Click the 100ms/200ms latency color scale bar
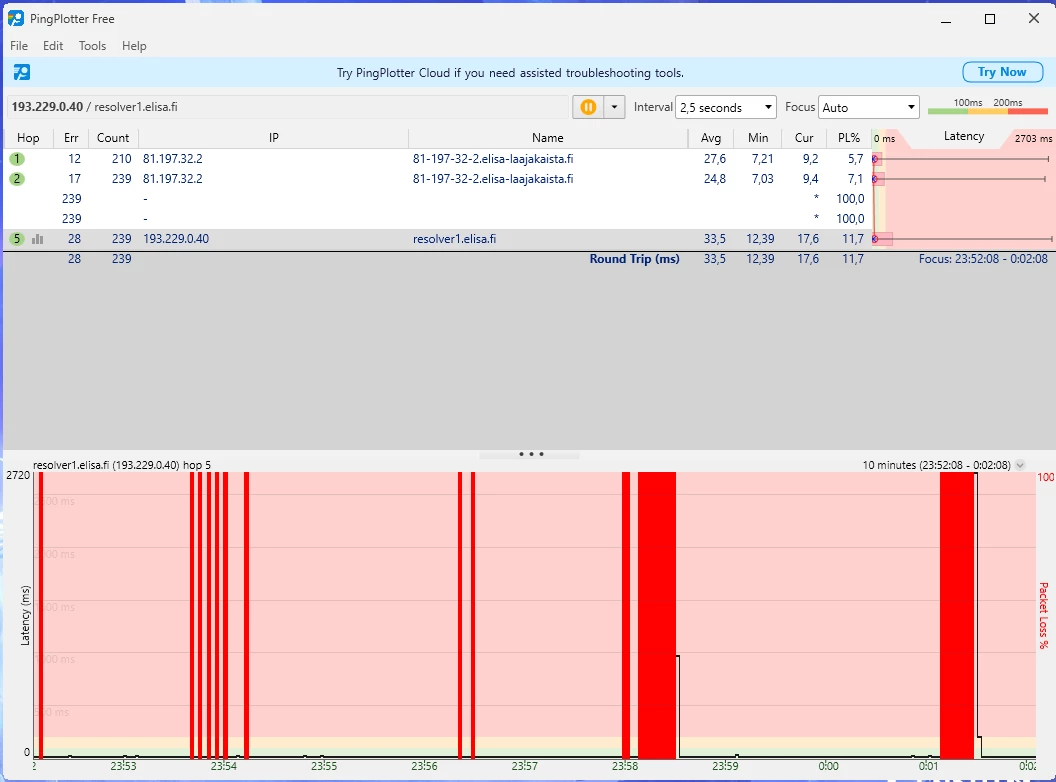Screen dimensions: 1056x782 pyautogui.click(x=987, y=110)
